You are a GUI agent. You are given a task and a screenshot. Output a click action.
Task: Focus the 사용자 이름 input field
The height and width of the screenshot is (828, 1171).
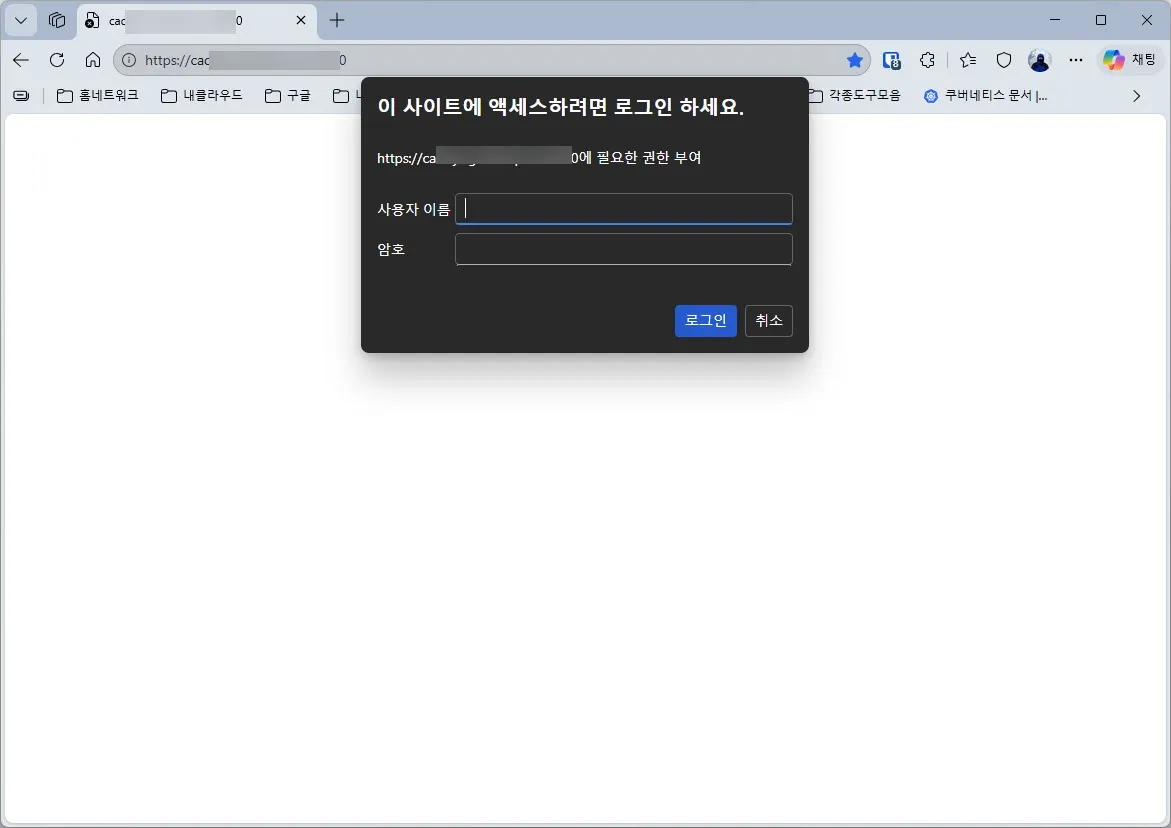[624, 209]
